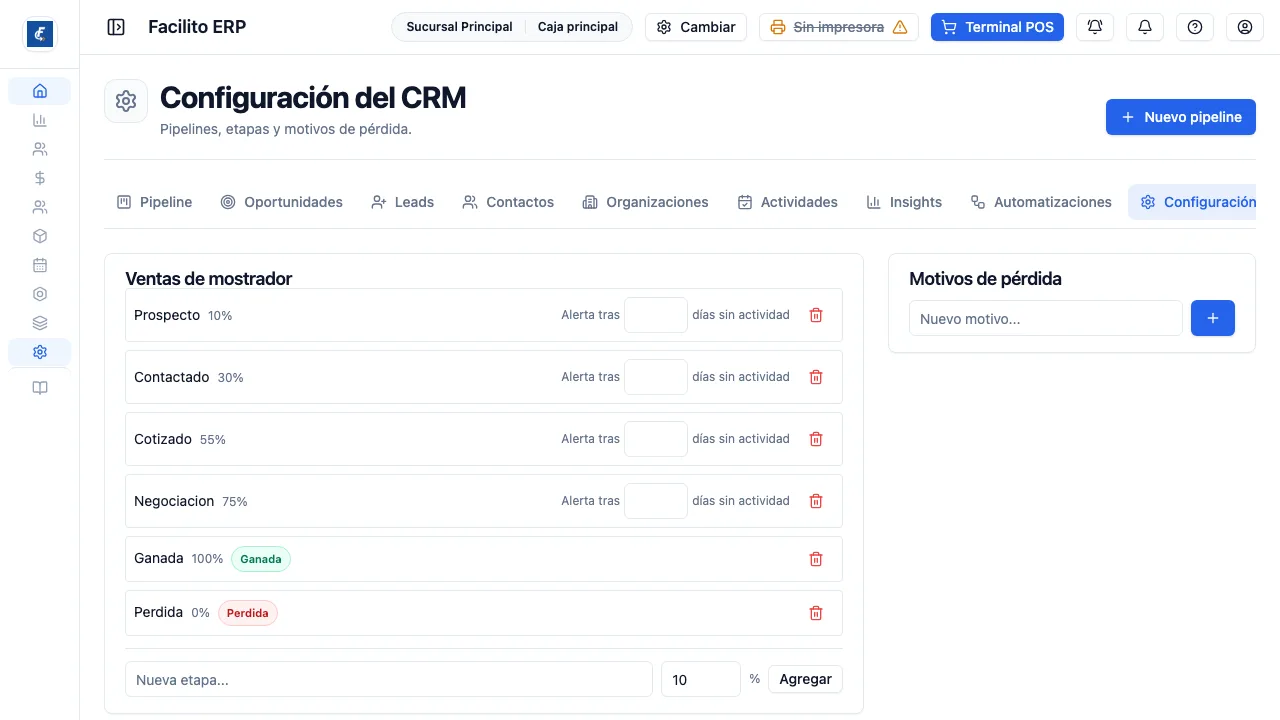Screen dimensions: 1280x720
Task: Delete the Ganada stage
Action: pyautogui.click(x=816, y=559)
